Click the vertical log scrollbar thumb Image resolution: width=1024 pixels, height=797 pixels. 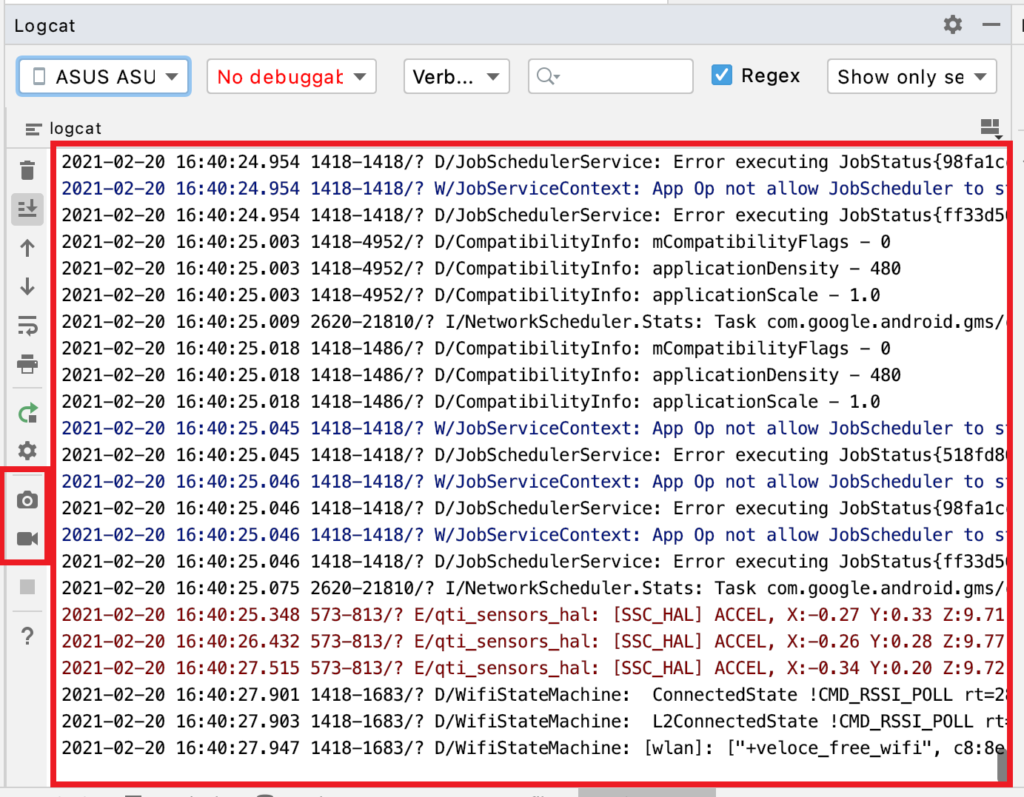coord(1002,764)
